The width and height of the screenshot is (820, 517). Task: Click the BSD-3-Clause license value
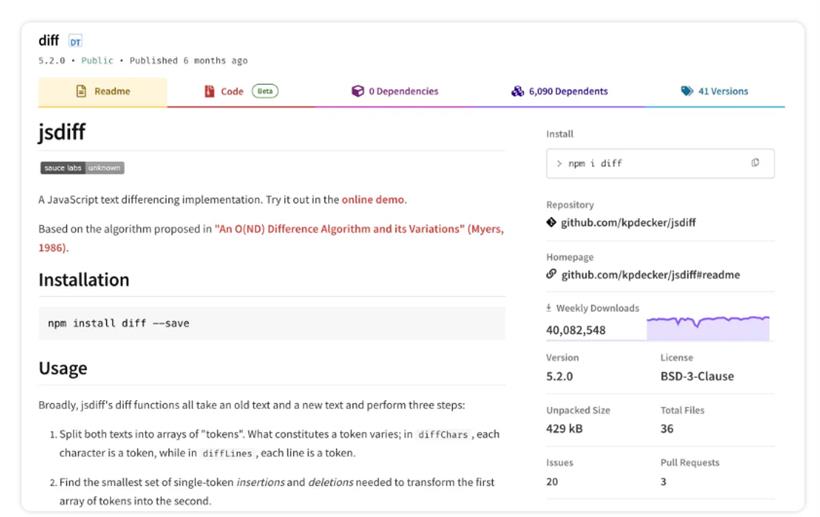pos(697,376)
